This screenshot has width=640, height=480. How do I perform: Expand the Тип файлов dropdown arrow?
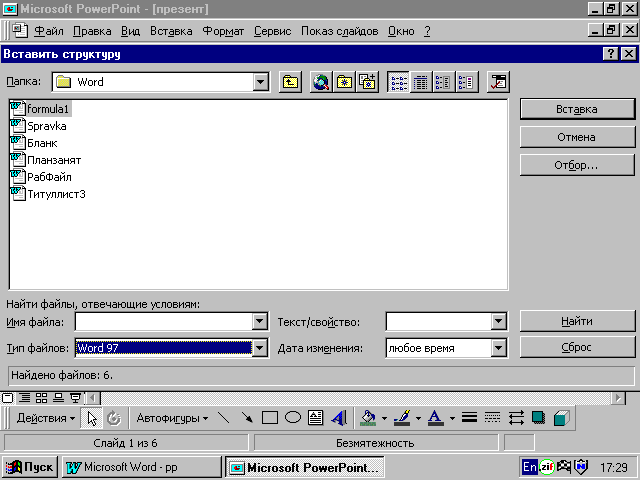coord(260,348)
